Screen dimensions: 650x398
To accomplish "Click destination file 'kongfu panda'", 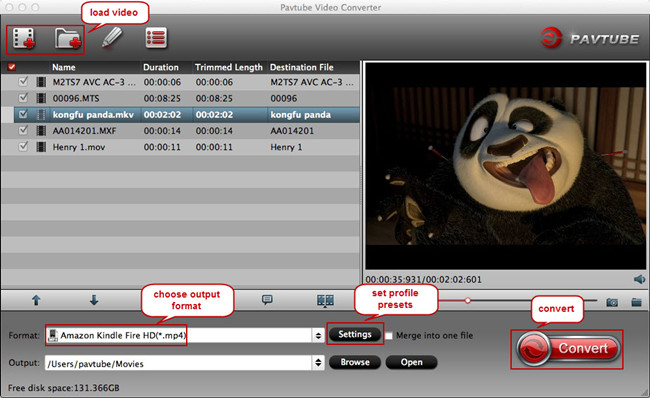I will (301, 115).
